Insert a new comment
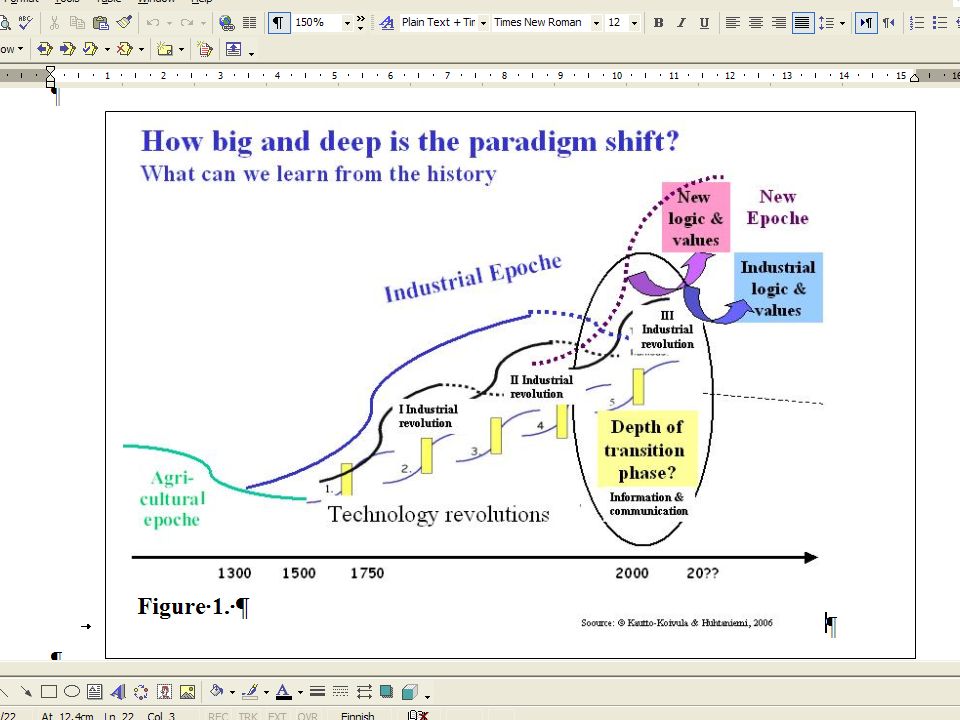960x720 pixels. [x=165, y=49]
